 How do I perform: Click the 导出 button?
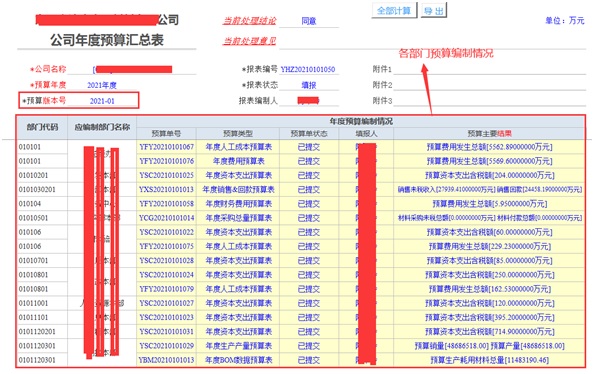point(433,11)
